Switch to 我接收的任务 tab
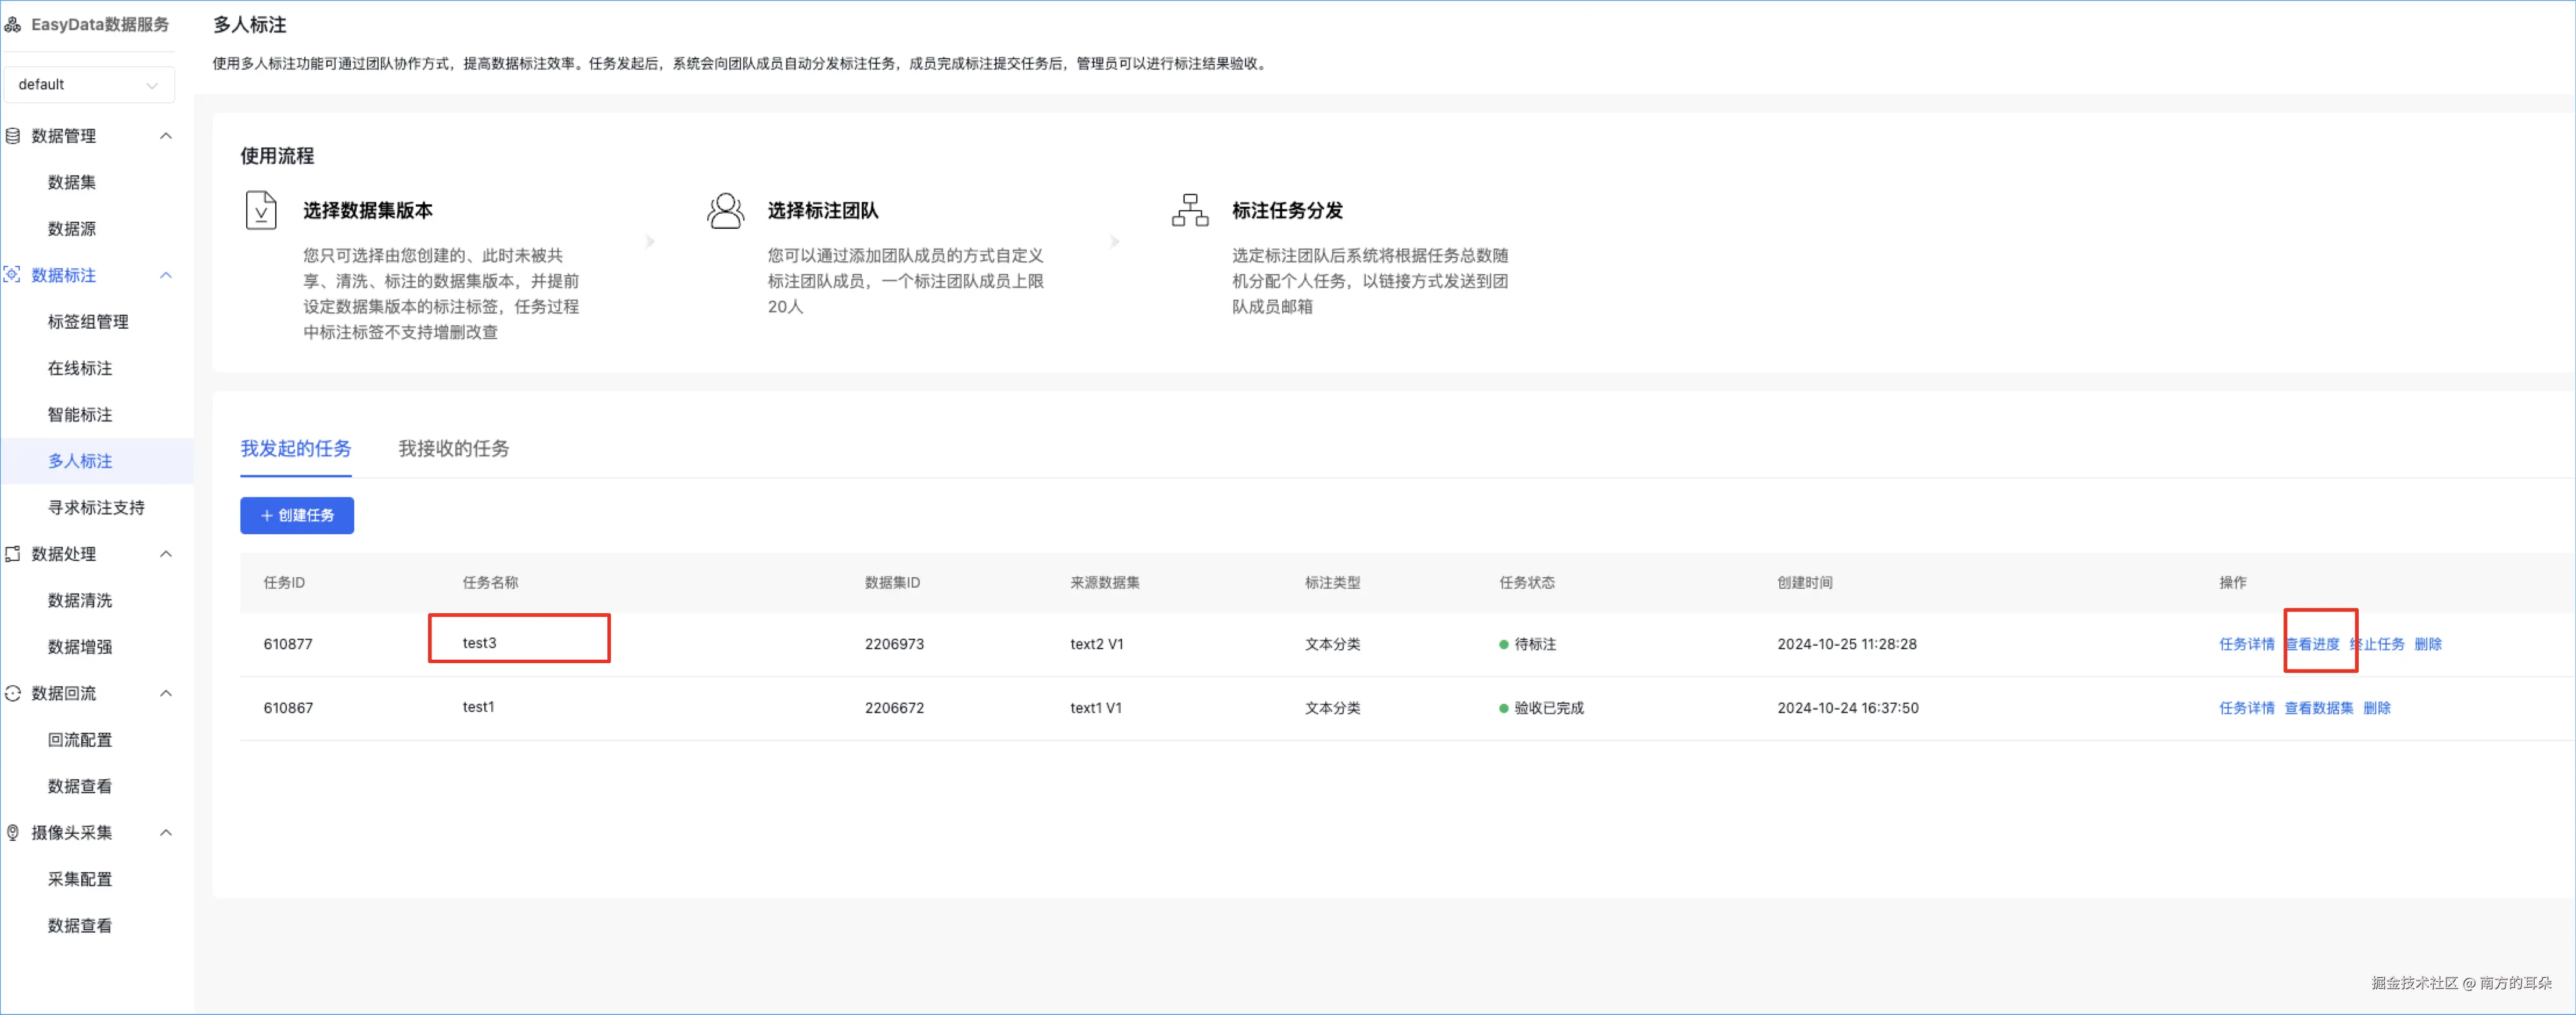Screen dimensions: 2576x1015 coord(453,449)
